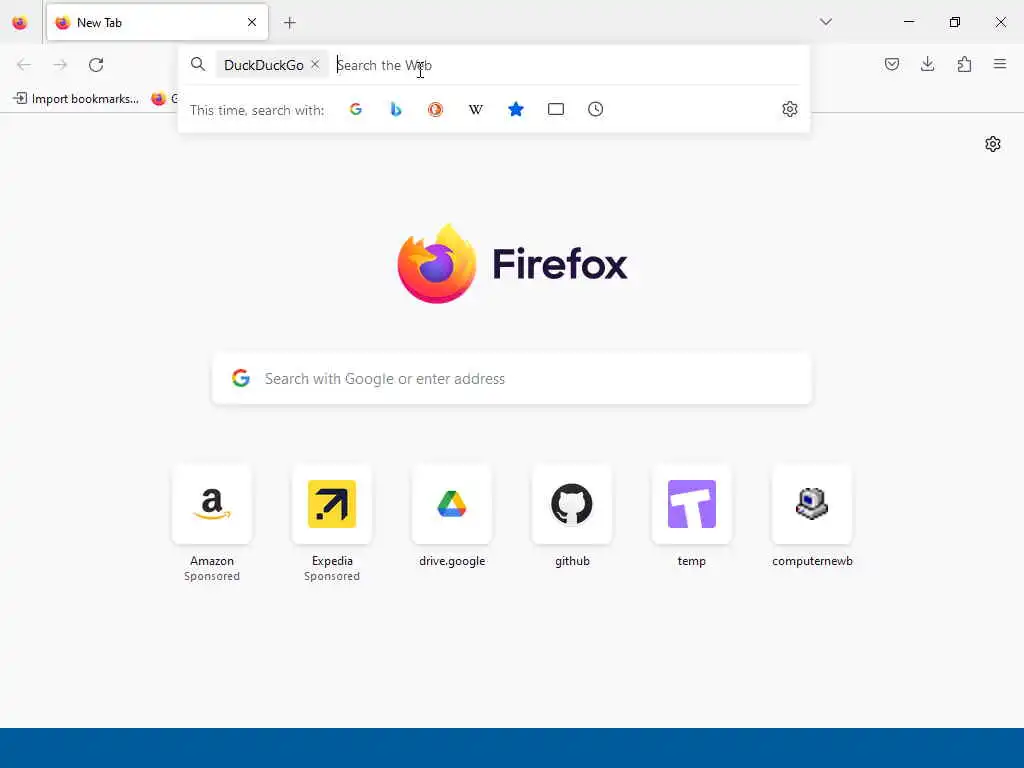Open search settings gear in dropdown

[790, 109]
